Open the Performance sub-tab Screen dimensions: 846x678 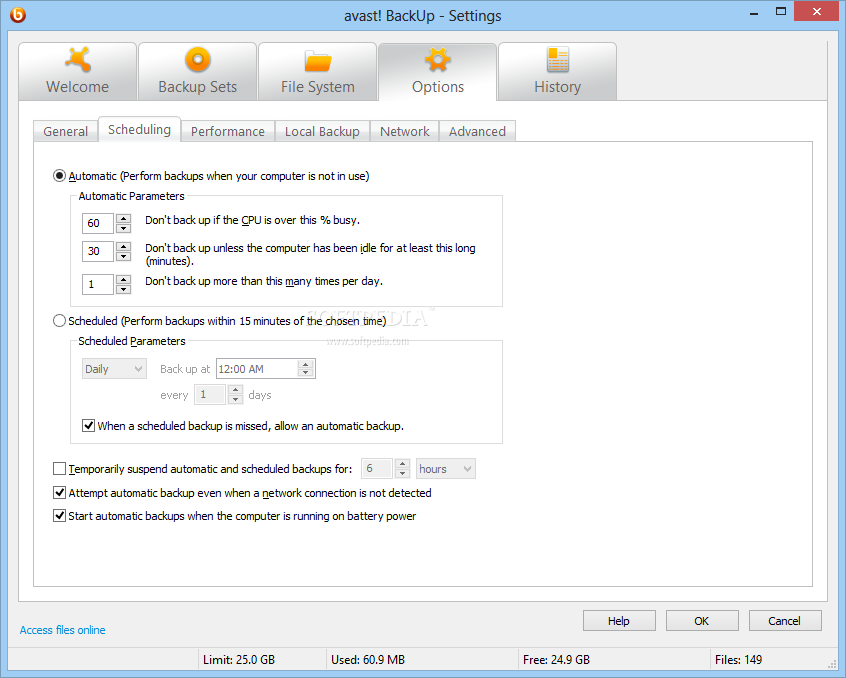[228, 131]
